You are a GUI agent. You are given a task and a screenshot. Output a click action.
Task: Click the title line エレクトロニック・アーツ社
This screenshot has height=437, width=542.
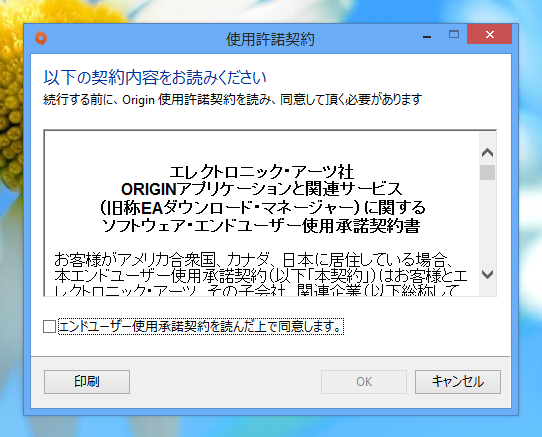tap(261, 172)
